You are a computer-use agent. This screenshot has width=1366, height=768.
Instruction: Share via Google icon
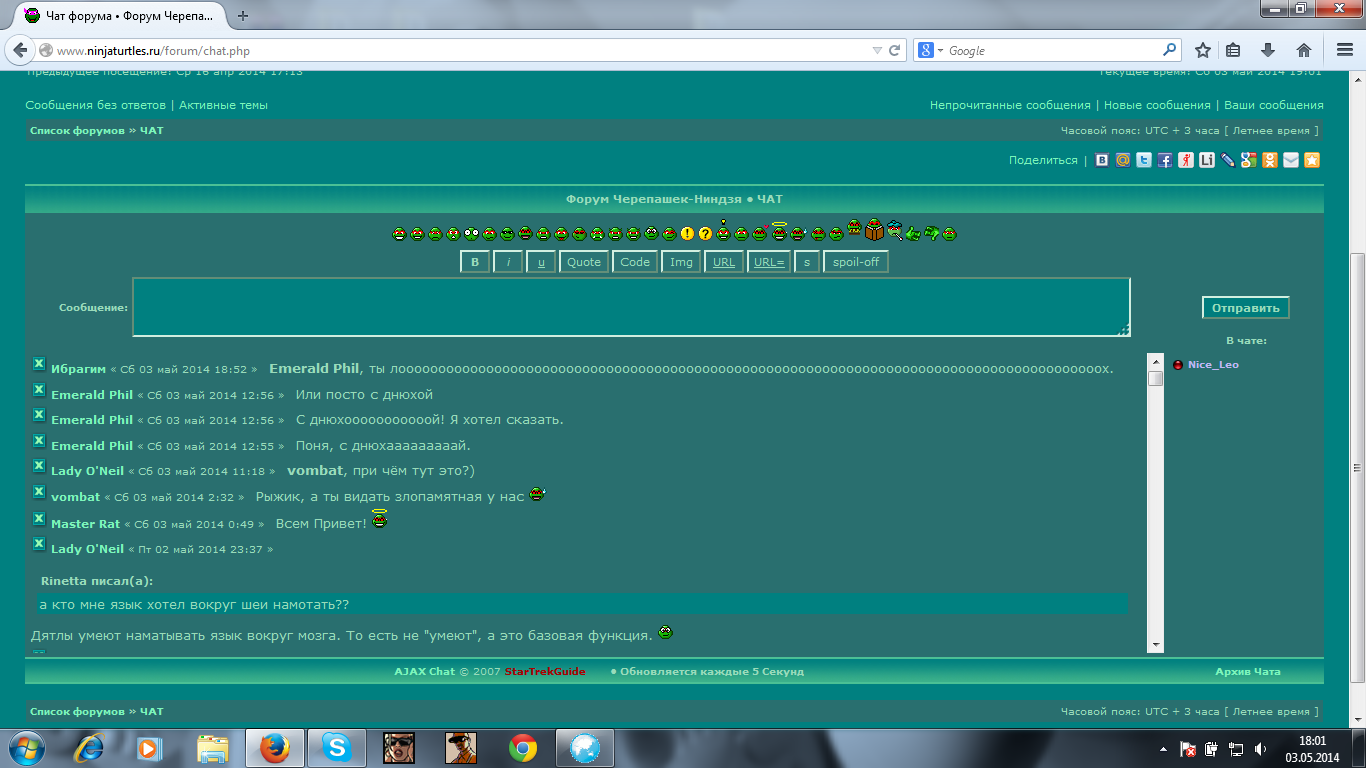click(1249, 160)
